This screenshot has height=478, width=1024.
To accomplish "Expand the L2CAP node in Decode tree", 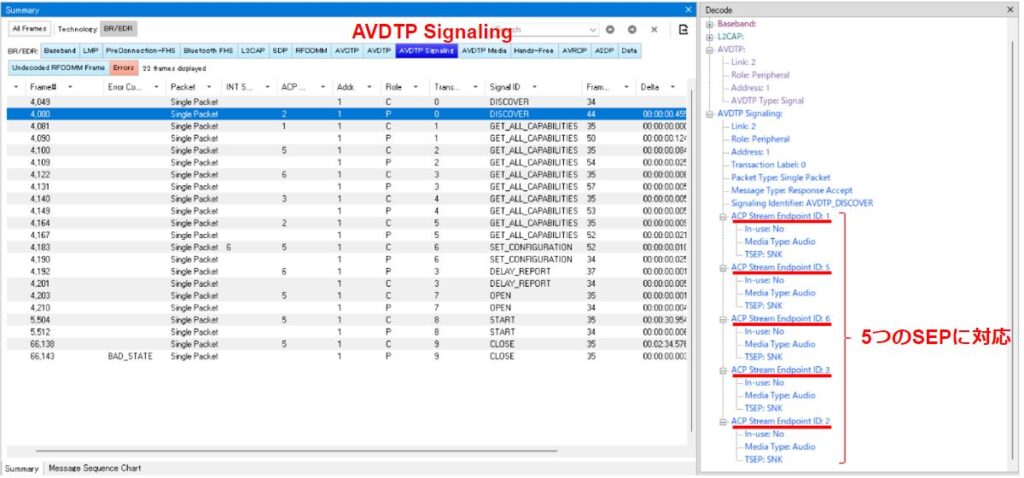I will pos(709,36).
